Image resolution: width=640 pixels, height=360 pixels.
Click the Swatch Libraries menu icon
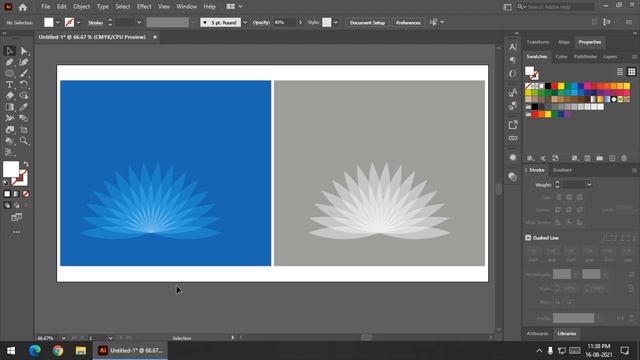tap(530, 158)
